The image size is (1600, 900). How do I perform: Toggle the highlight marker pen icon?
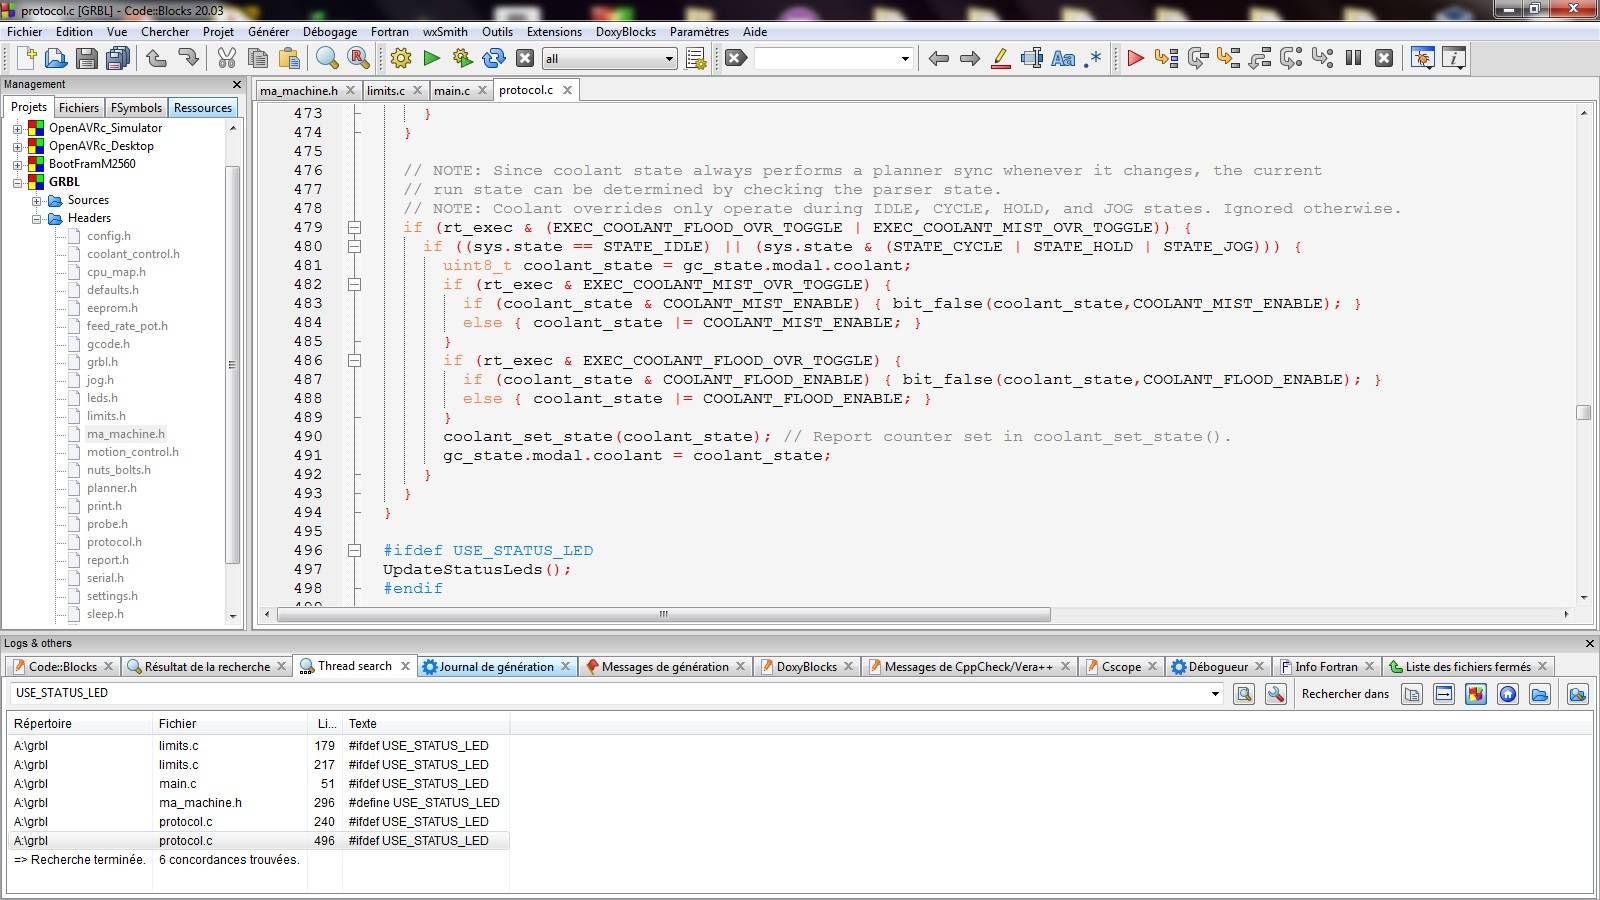click(1000, 58)
